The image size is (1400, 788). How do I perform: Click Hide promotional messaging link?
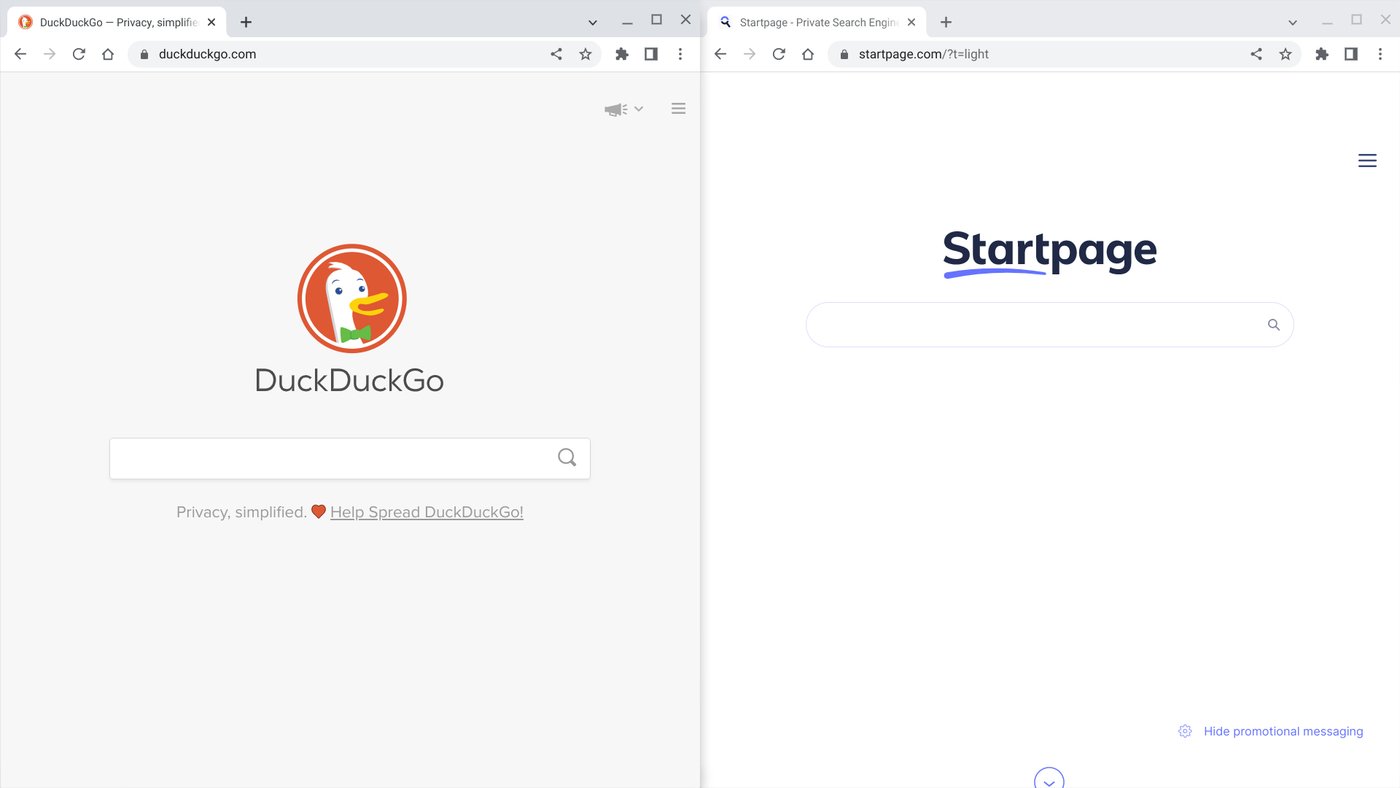point(1283,731)
